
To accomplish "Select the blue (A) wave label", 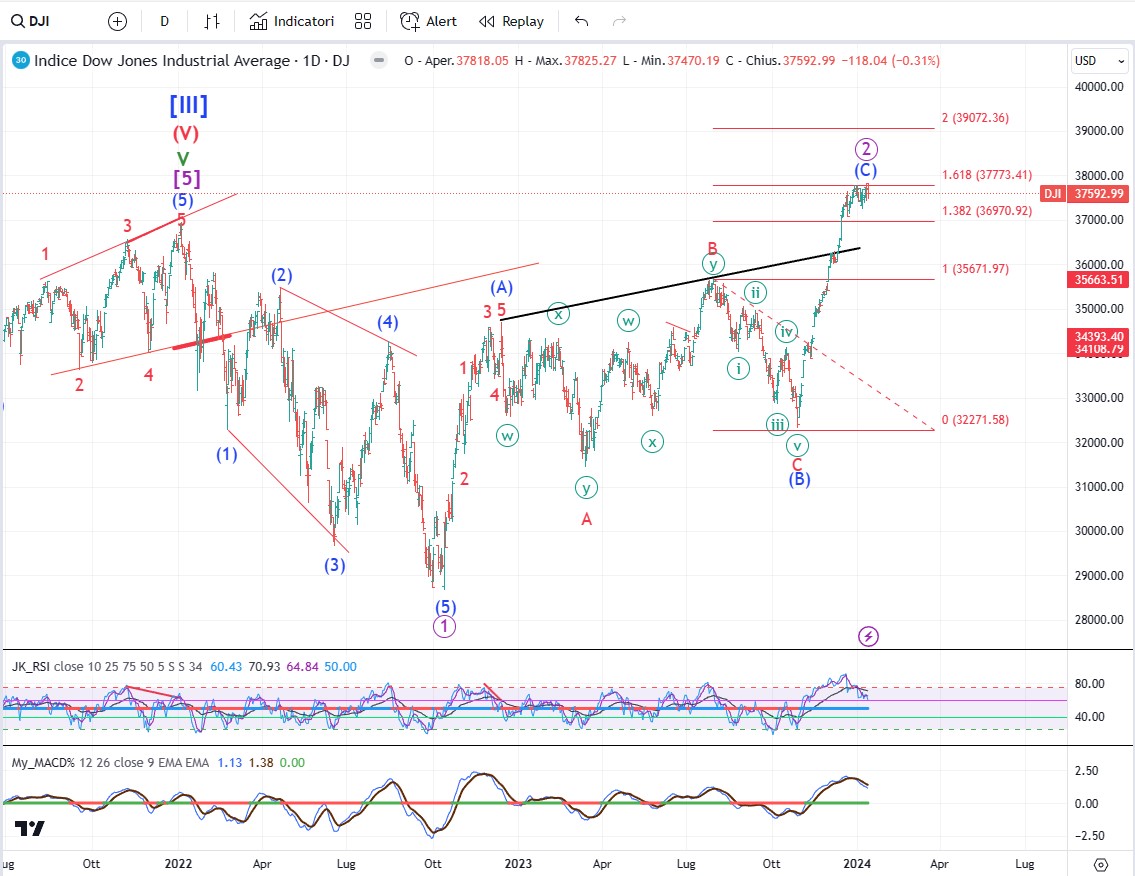I will pos(502,288).
